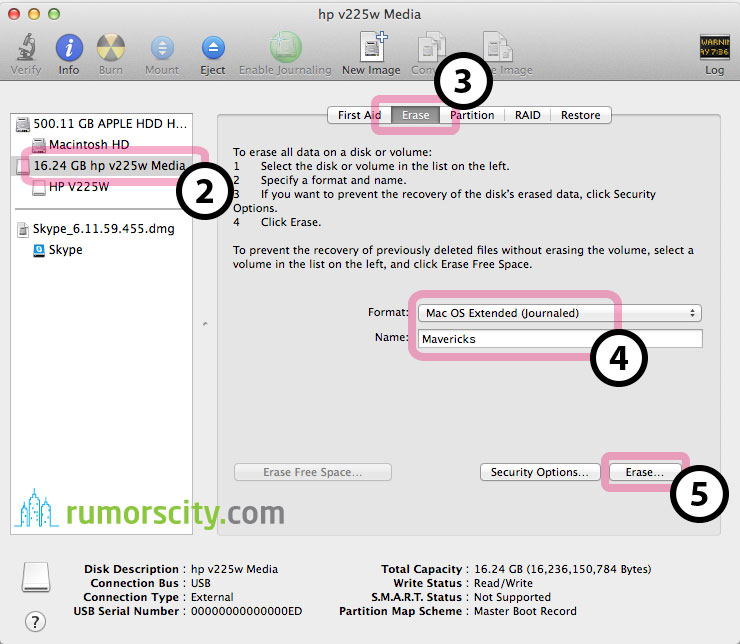The image size is (740, 644).
Task: Select the 500.11 GB APPLE HDD disk
Action: 101,124
